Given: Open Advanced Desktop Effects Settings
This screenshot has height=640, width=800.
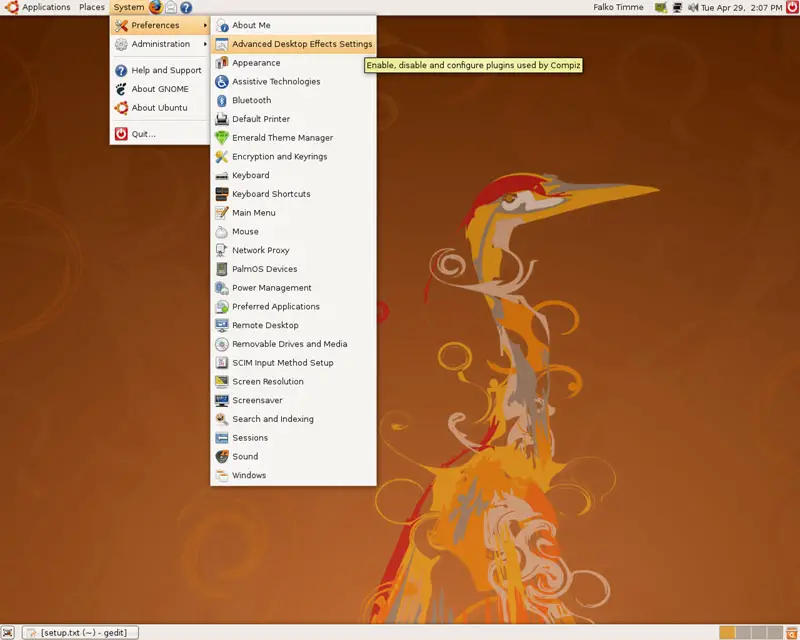Looking at the screenshot, I should click(293, 44).
